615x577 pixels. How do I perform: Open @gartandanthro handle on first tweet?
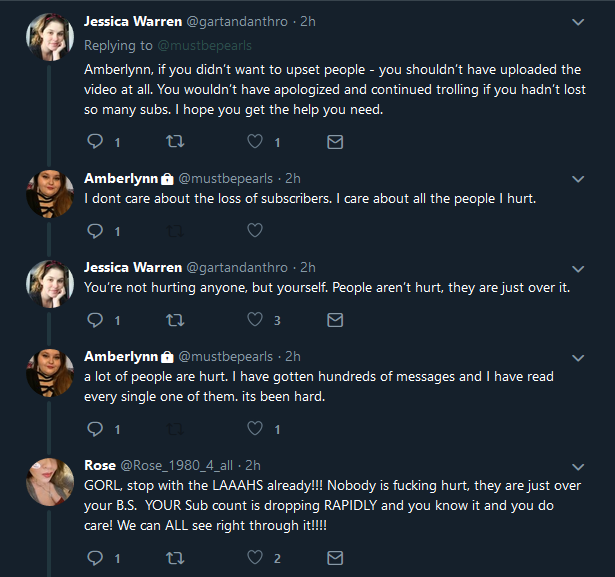[237, 22]
